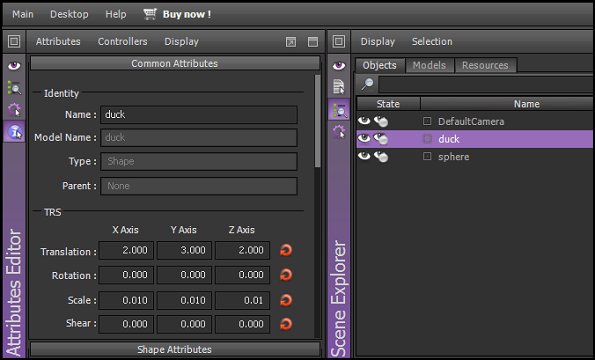This screenshot has height=360, width=595.
Task: Click the Scale X Axis field
Action: click(x=126, y=300)
